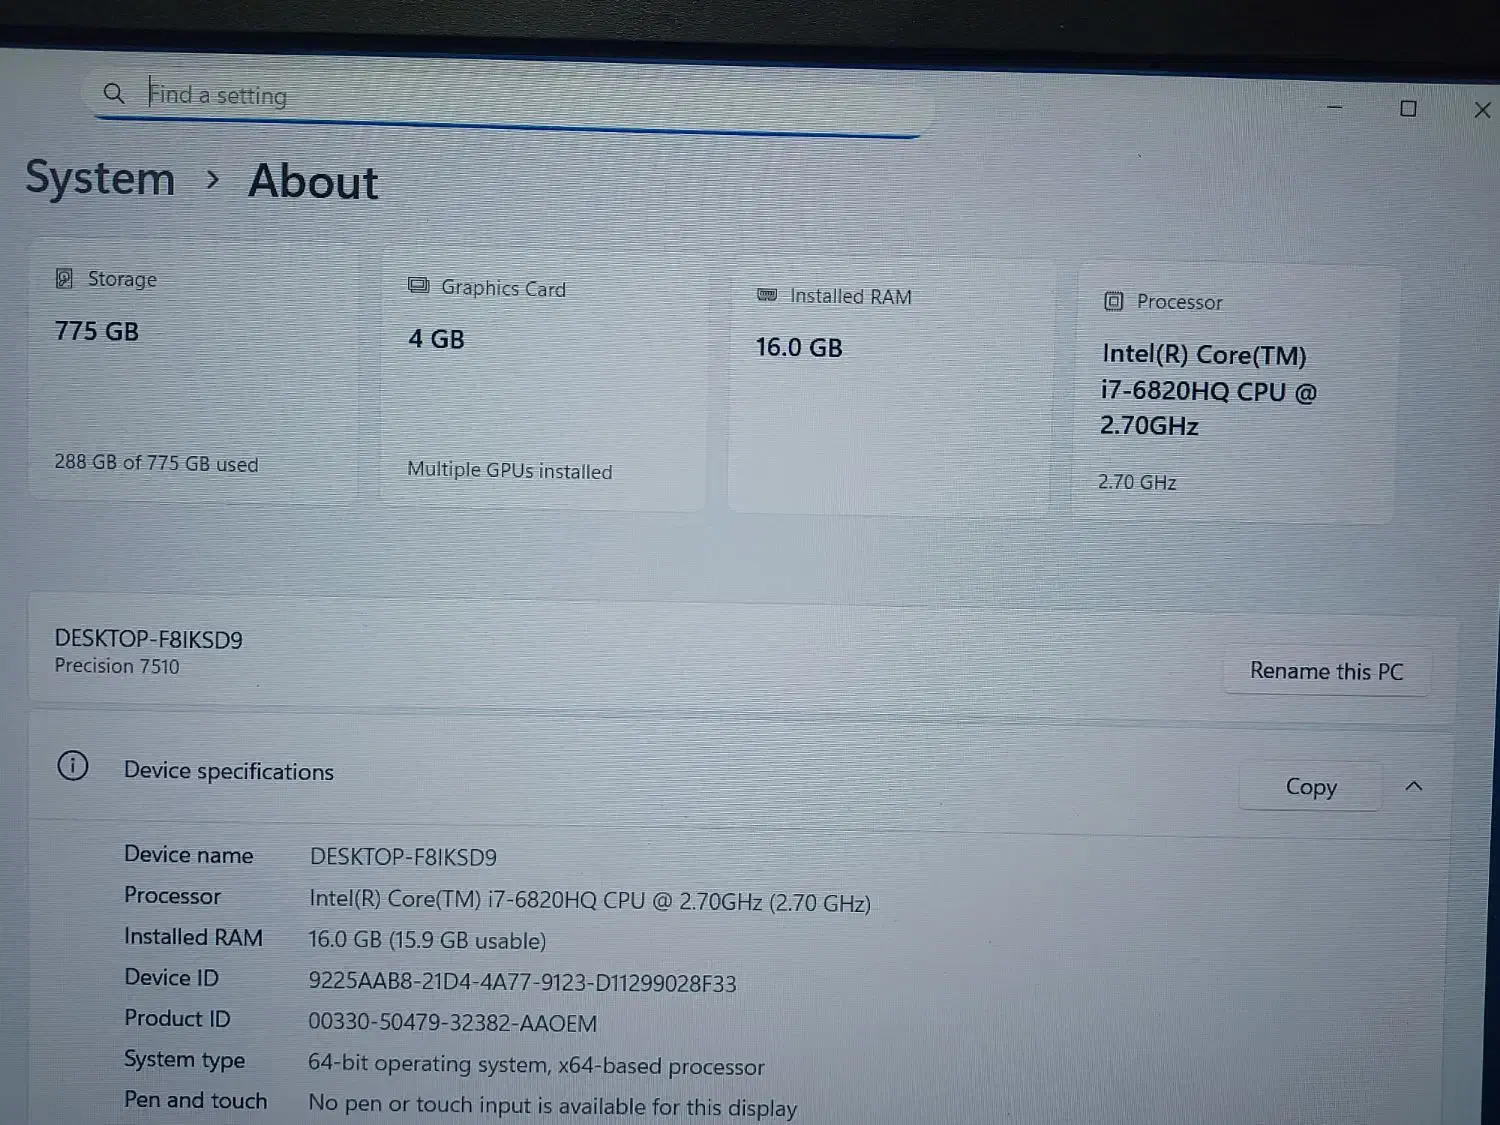Copy the device specifications
Viewport: 1500px width, 1125px height.
[x=1310, y=787]
